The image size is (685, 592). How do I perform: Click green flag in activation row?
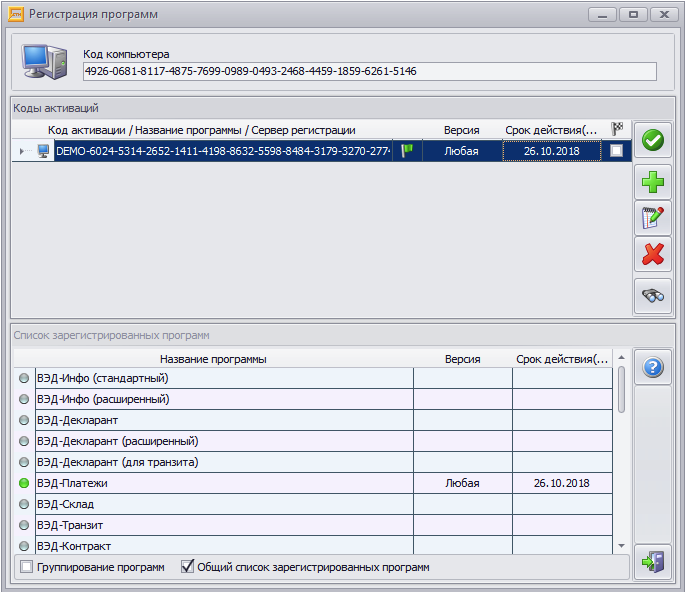click(x=407, y=151)
